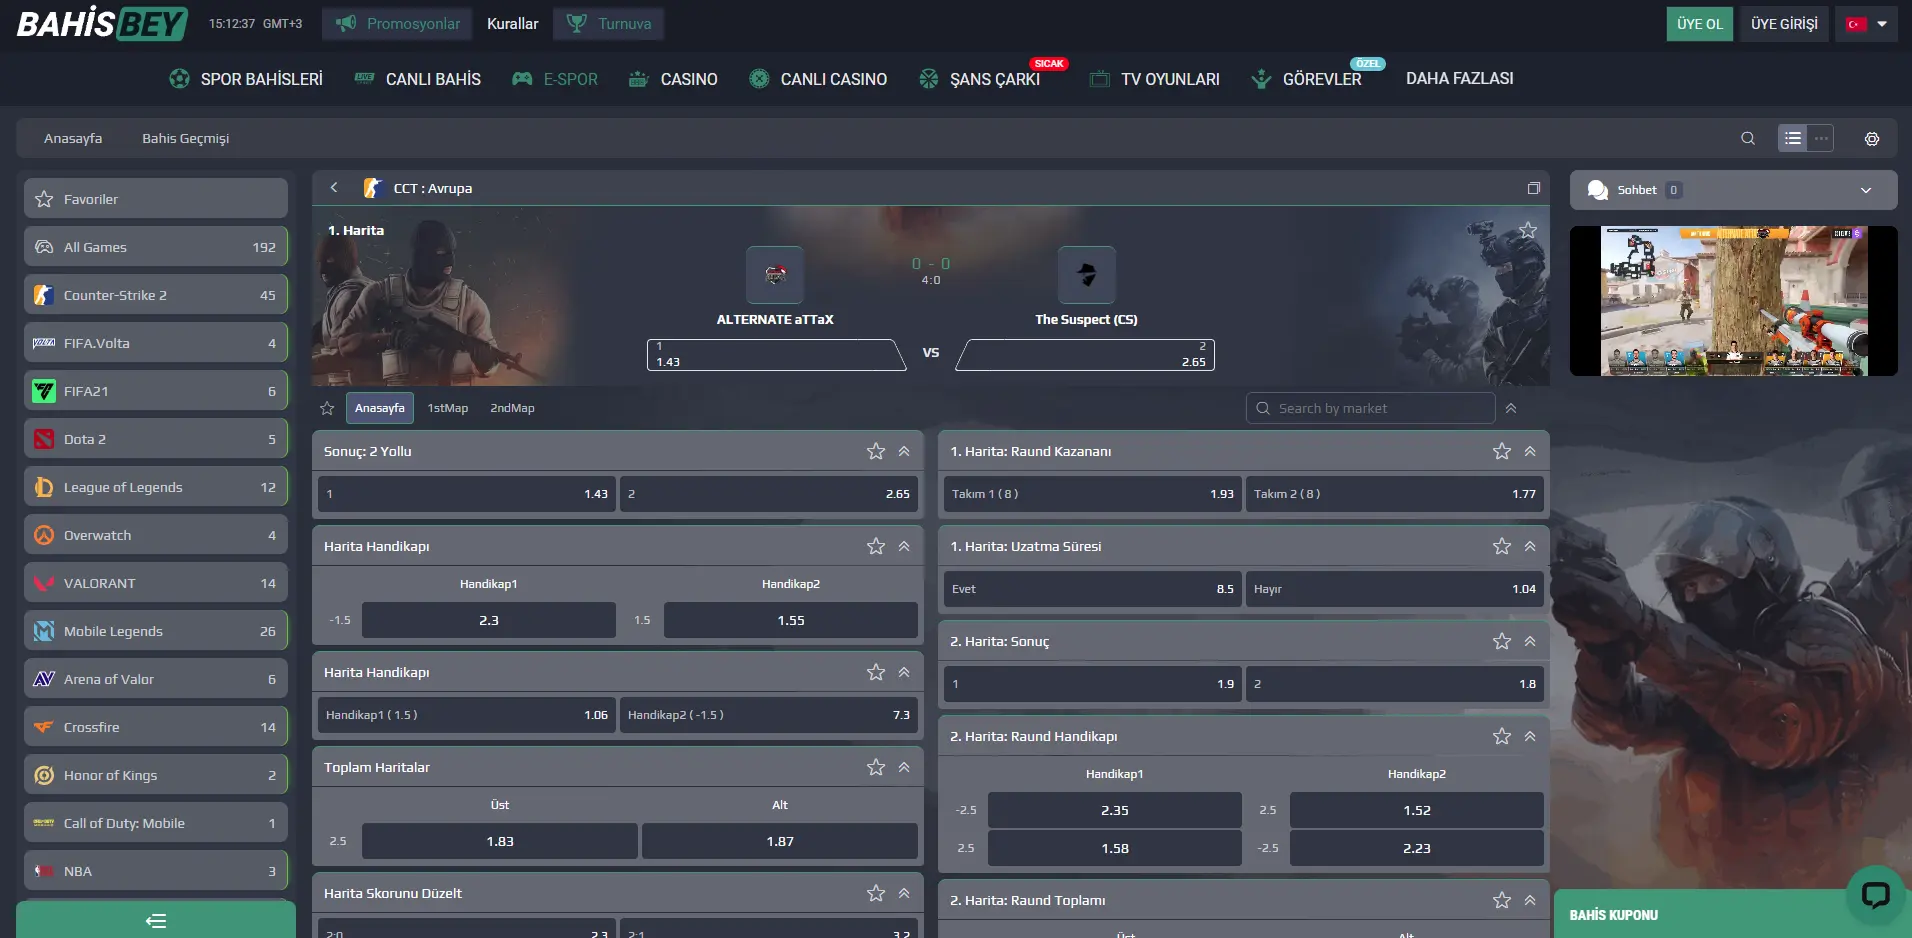This screenshot has width=1912, height=938.
Task: Go back using the arrow beside CCT : Avrupa
Action: (x=334, y=187)
